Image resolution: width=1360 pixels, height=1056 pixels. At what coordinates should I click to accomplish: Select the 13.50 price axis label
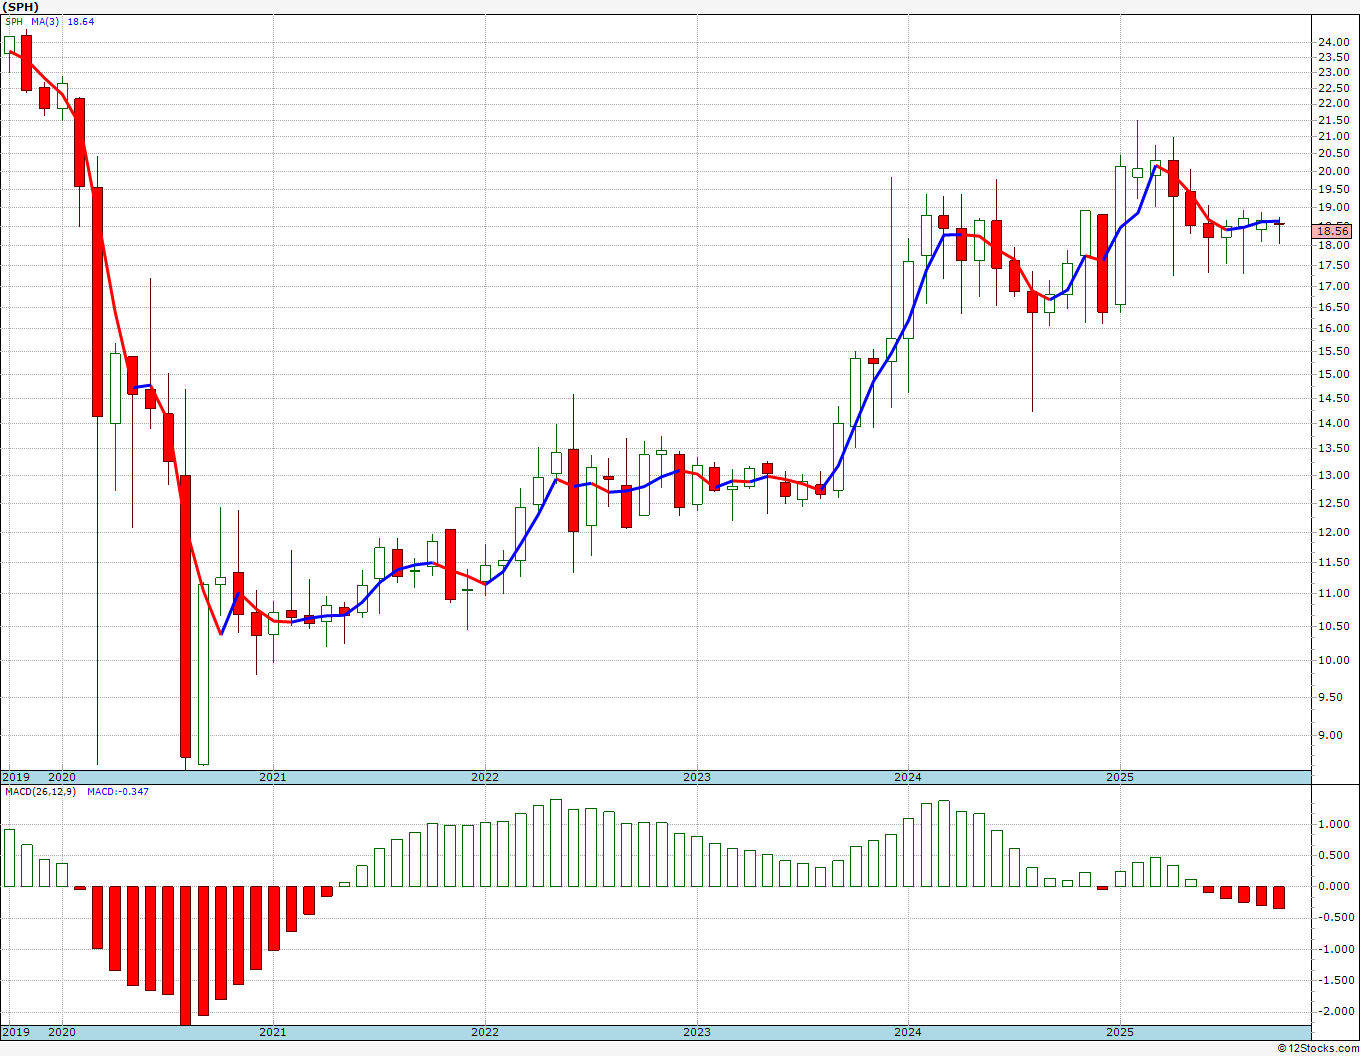click(x=1333, y=449)
